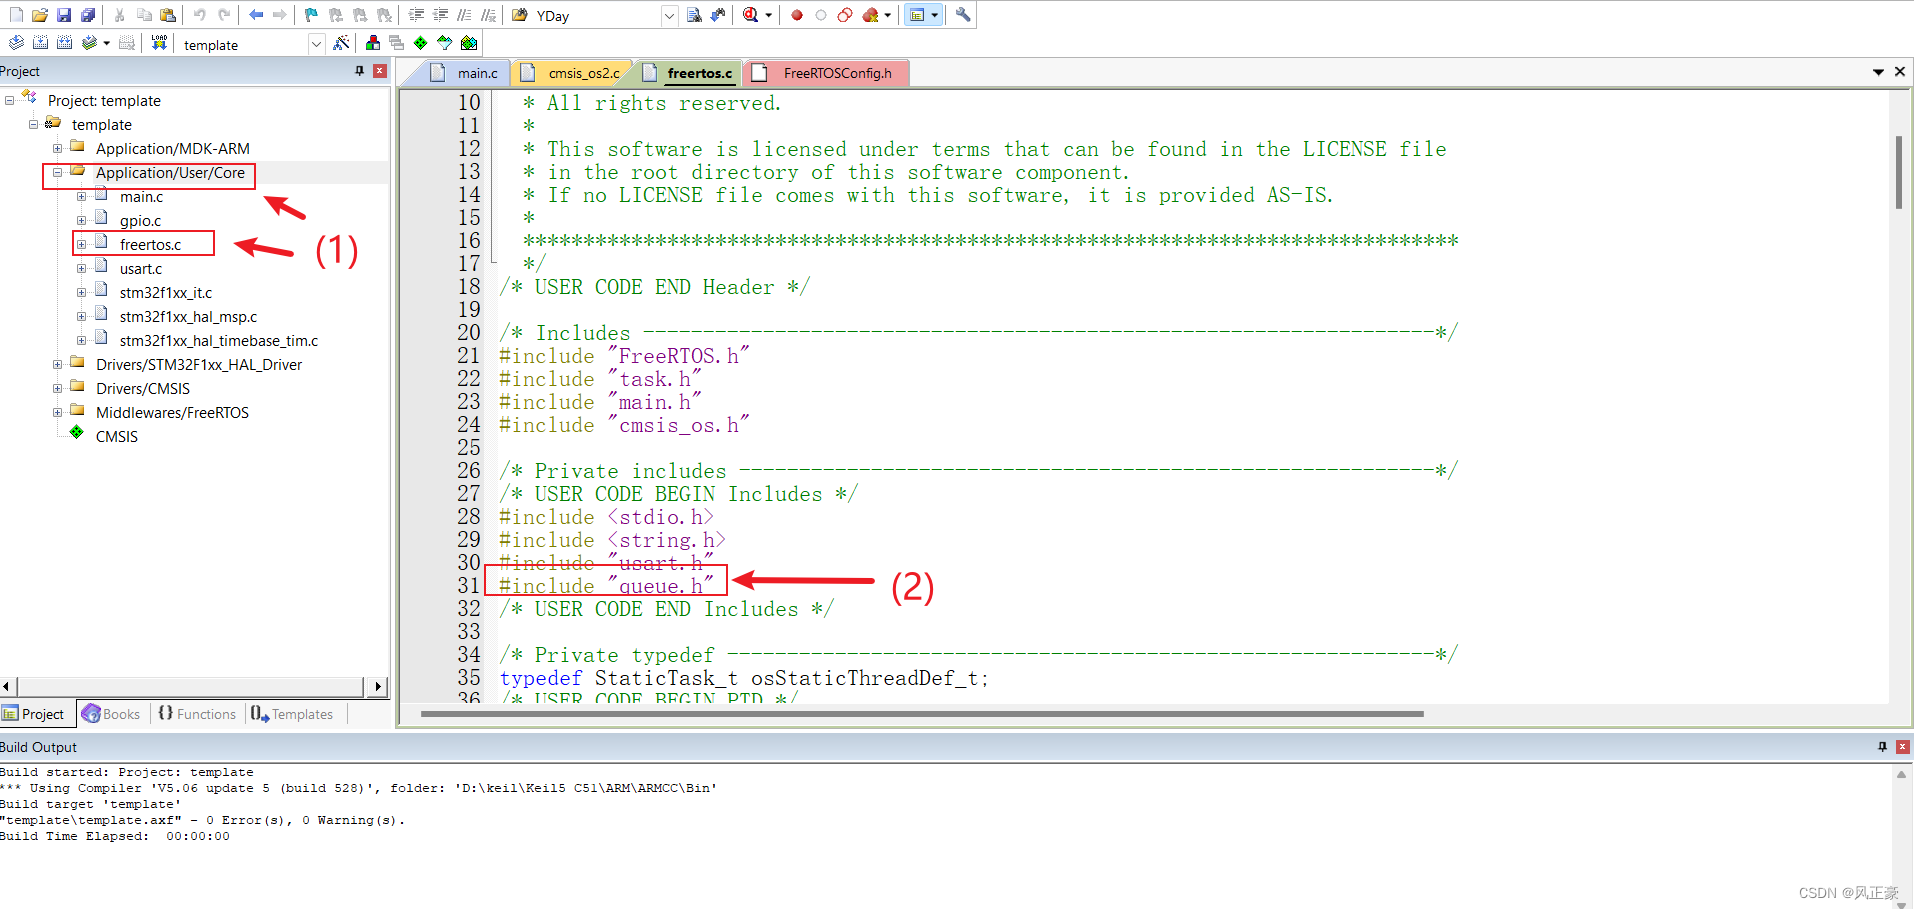Open the Pack Installer icon
Screen dimensions: 1914x909
[469, 43]
